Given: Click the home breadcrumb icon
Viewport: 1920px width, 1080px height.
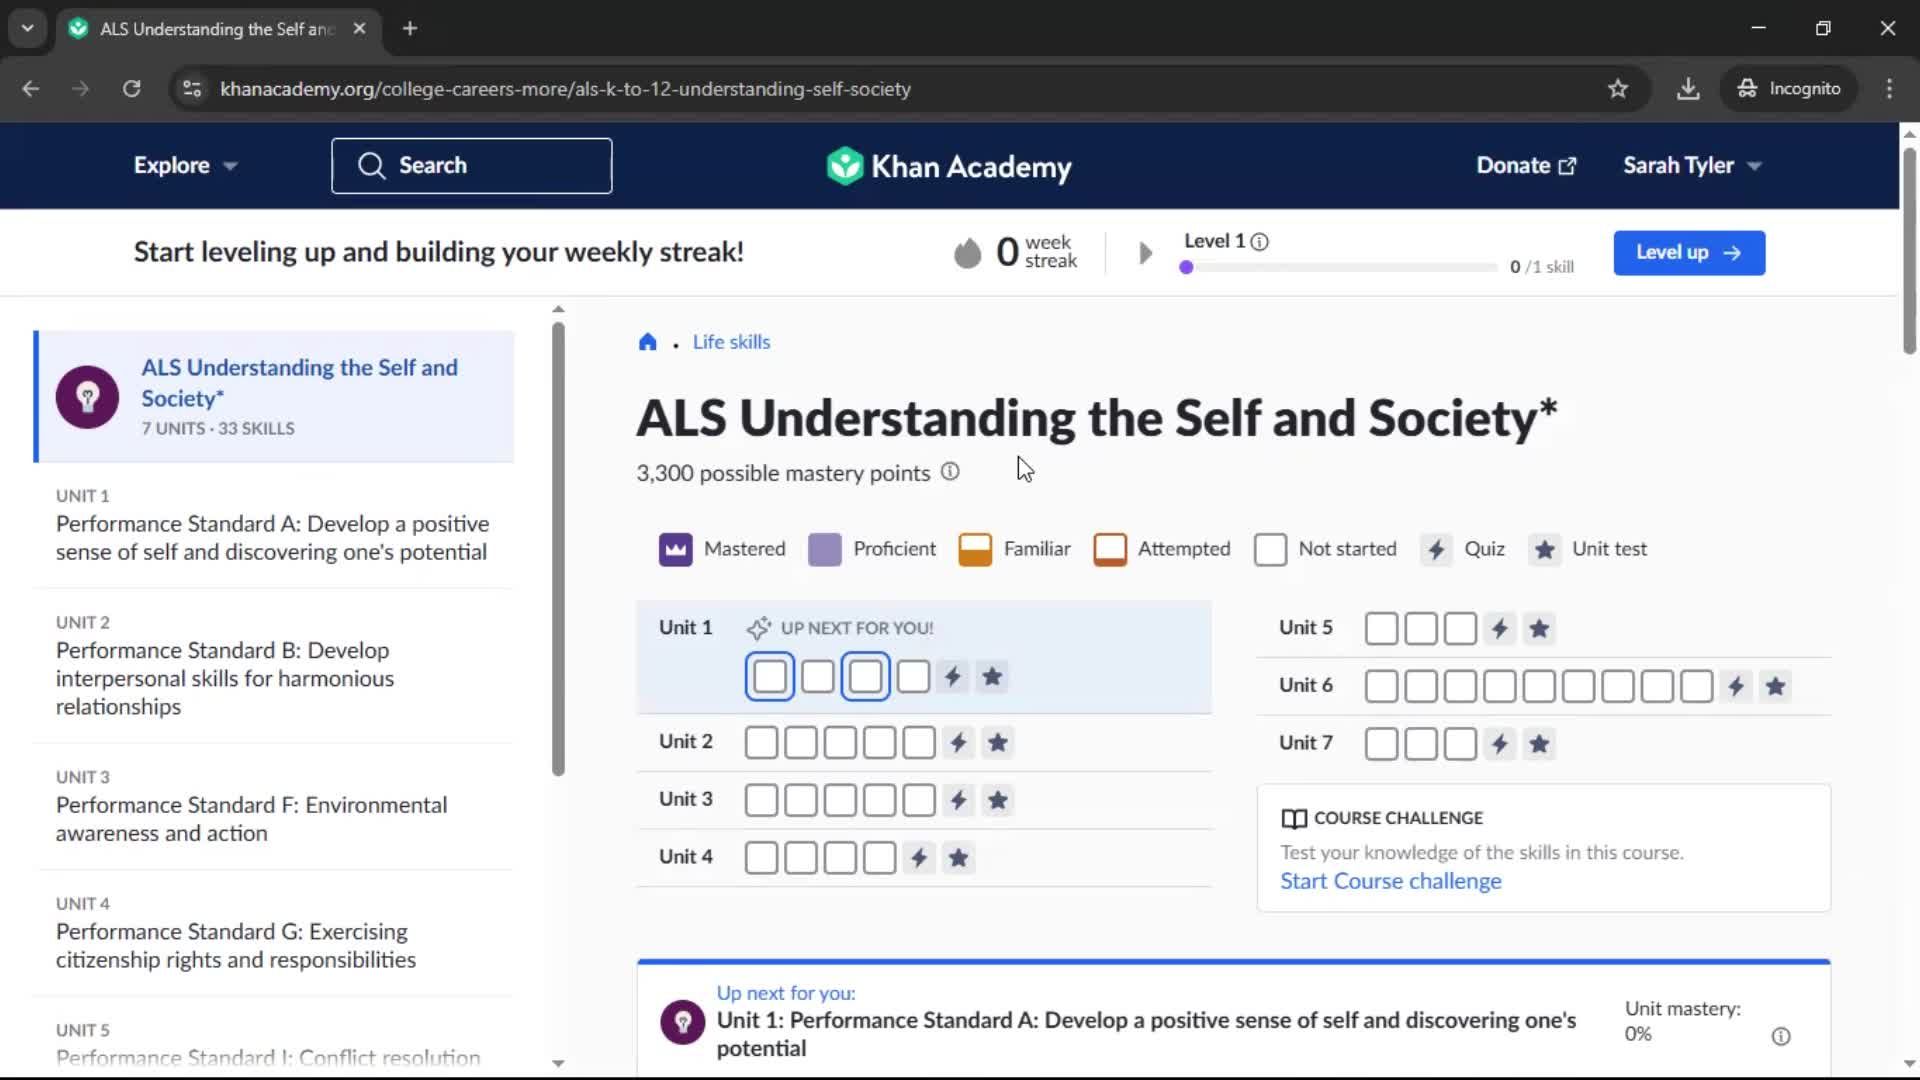Looking at the screenshot, I should pos(648,342).
